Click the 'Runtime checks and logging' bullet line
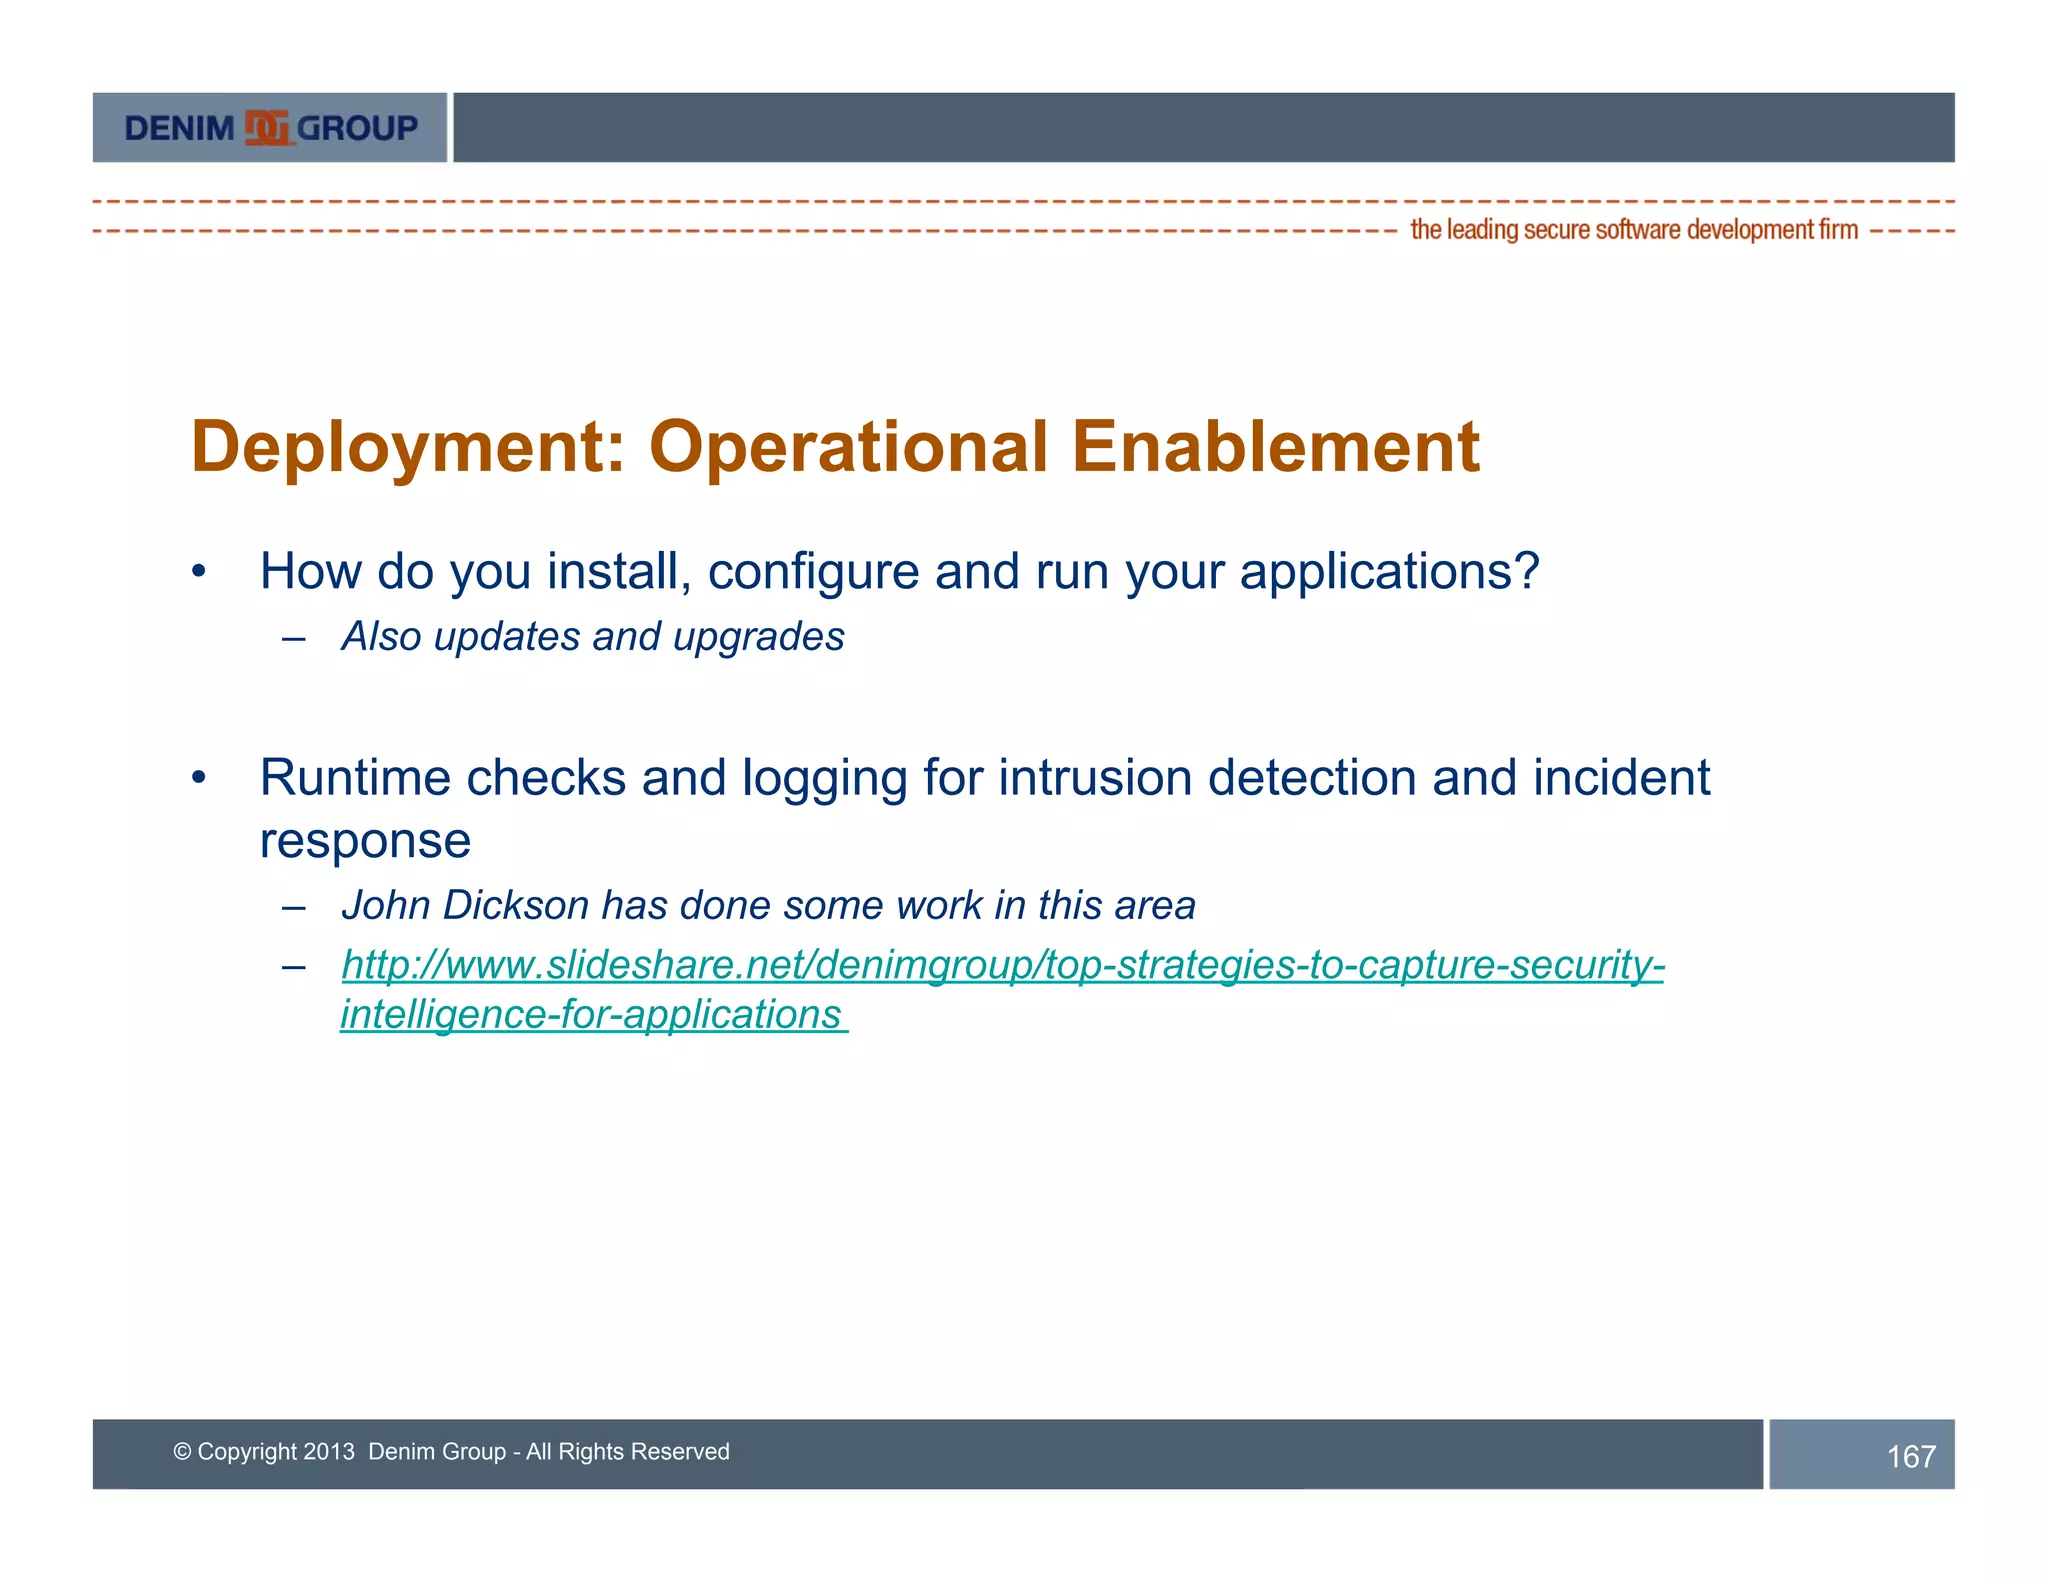The width and height of the screenshot is (2048, 1582). [984, 778]
